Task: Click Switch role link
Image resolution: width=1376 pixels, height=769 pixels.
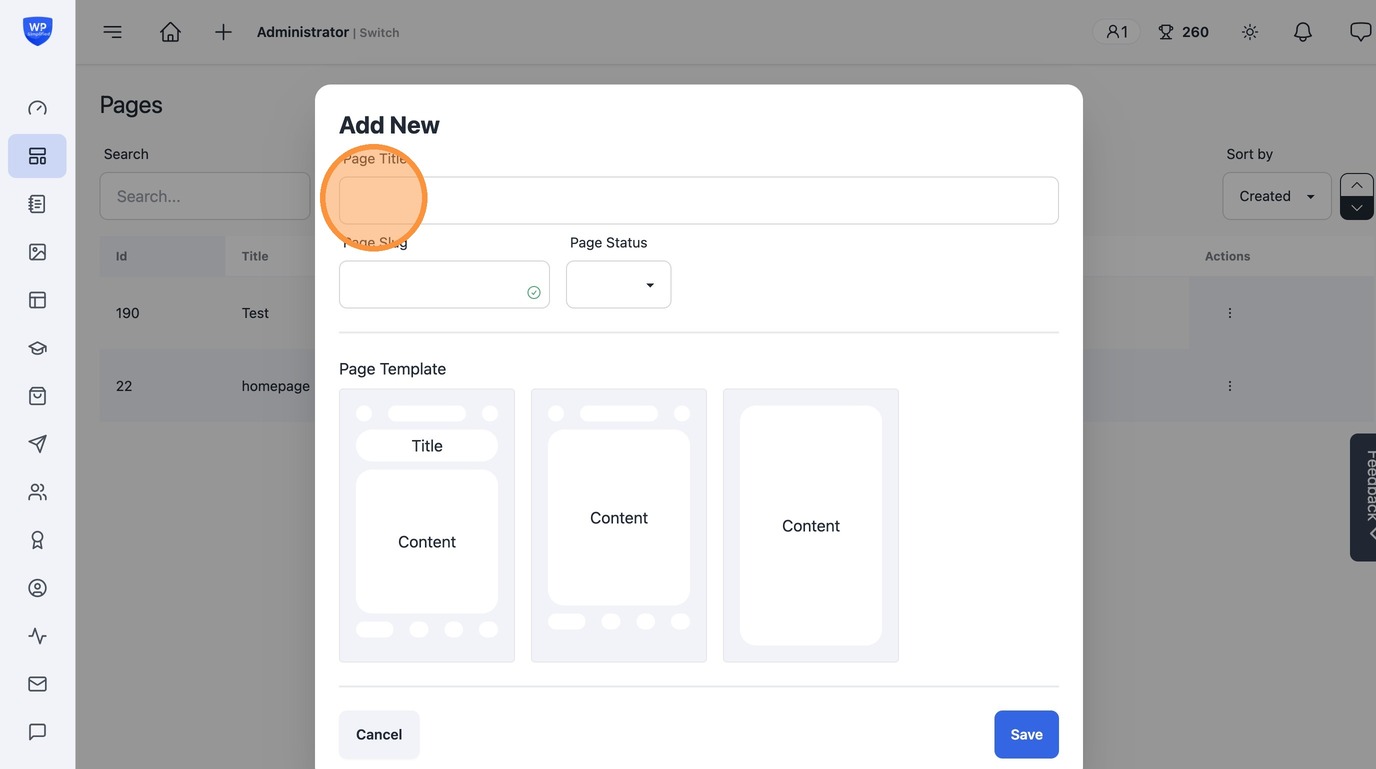Action: [379, 33]
